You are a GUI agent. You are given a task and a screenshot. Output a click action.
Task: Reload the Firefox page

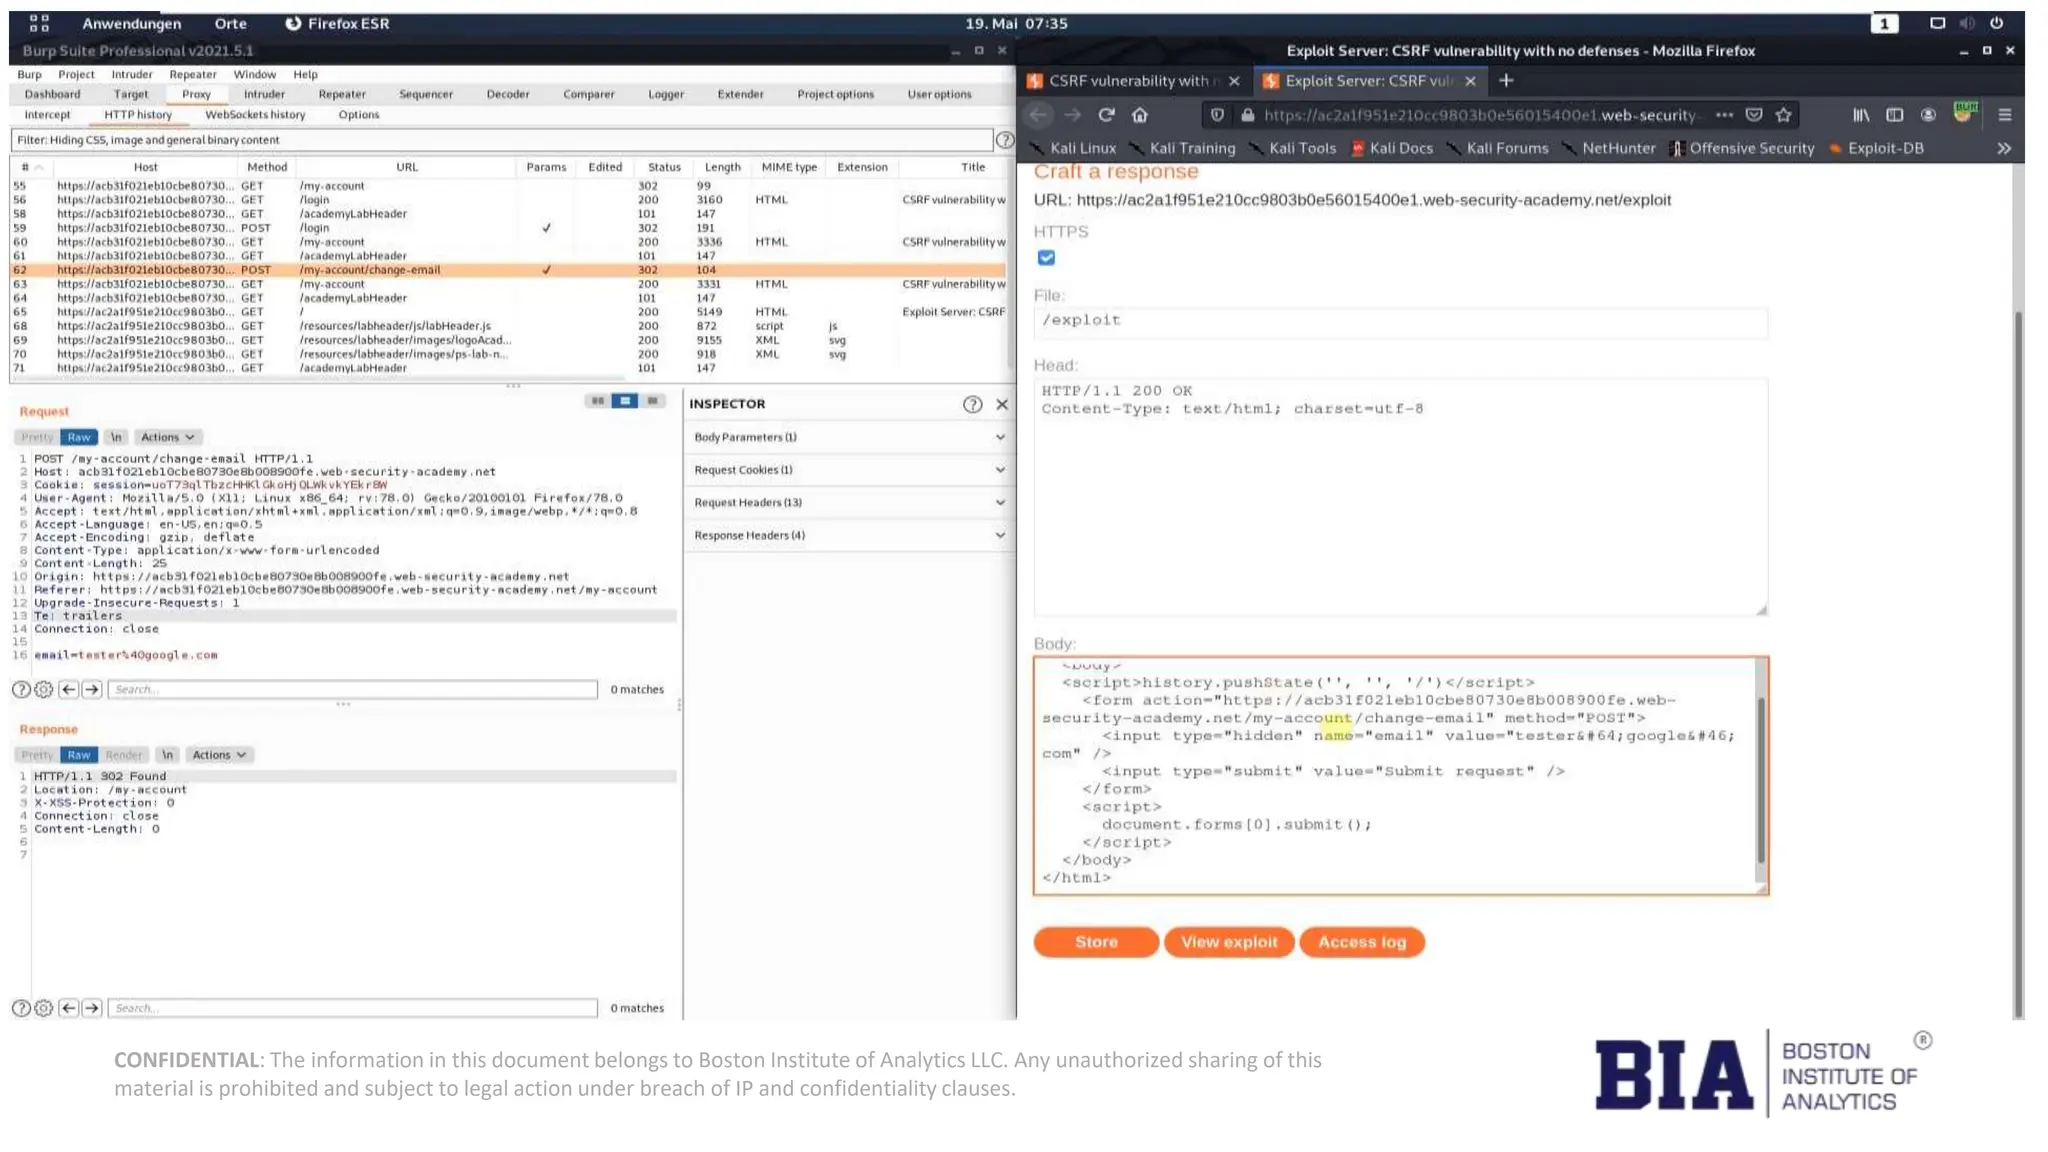(x=1106, y=115)
